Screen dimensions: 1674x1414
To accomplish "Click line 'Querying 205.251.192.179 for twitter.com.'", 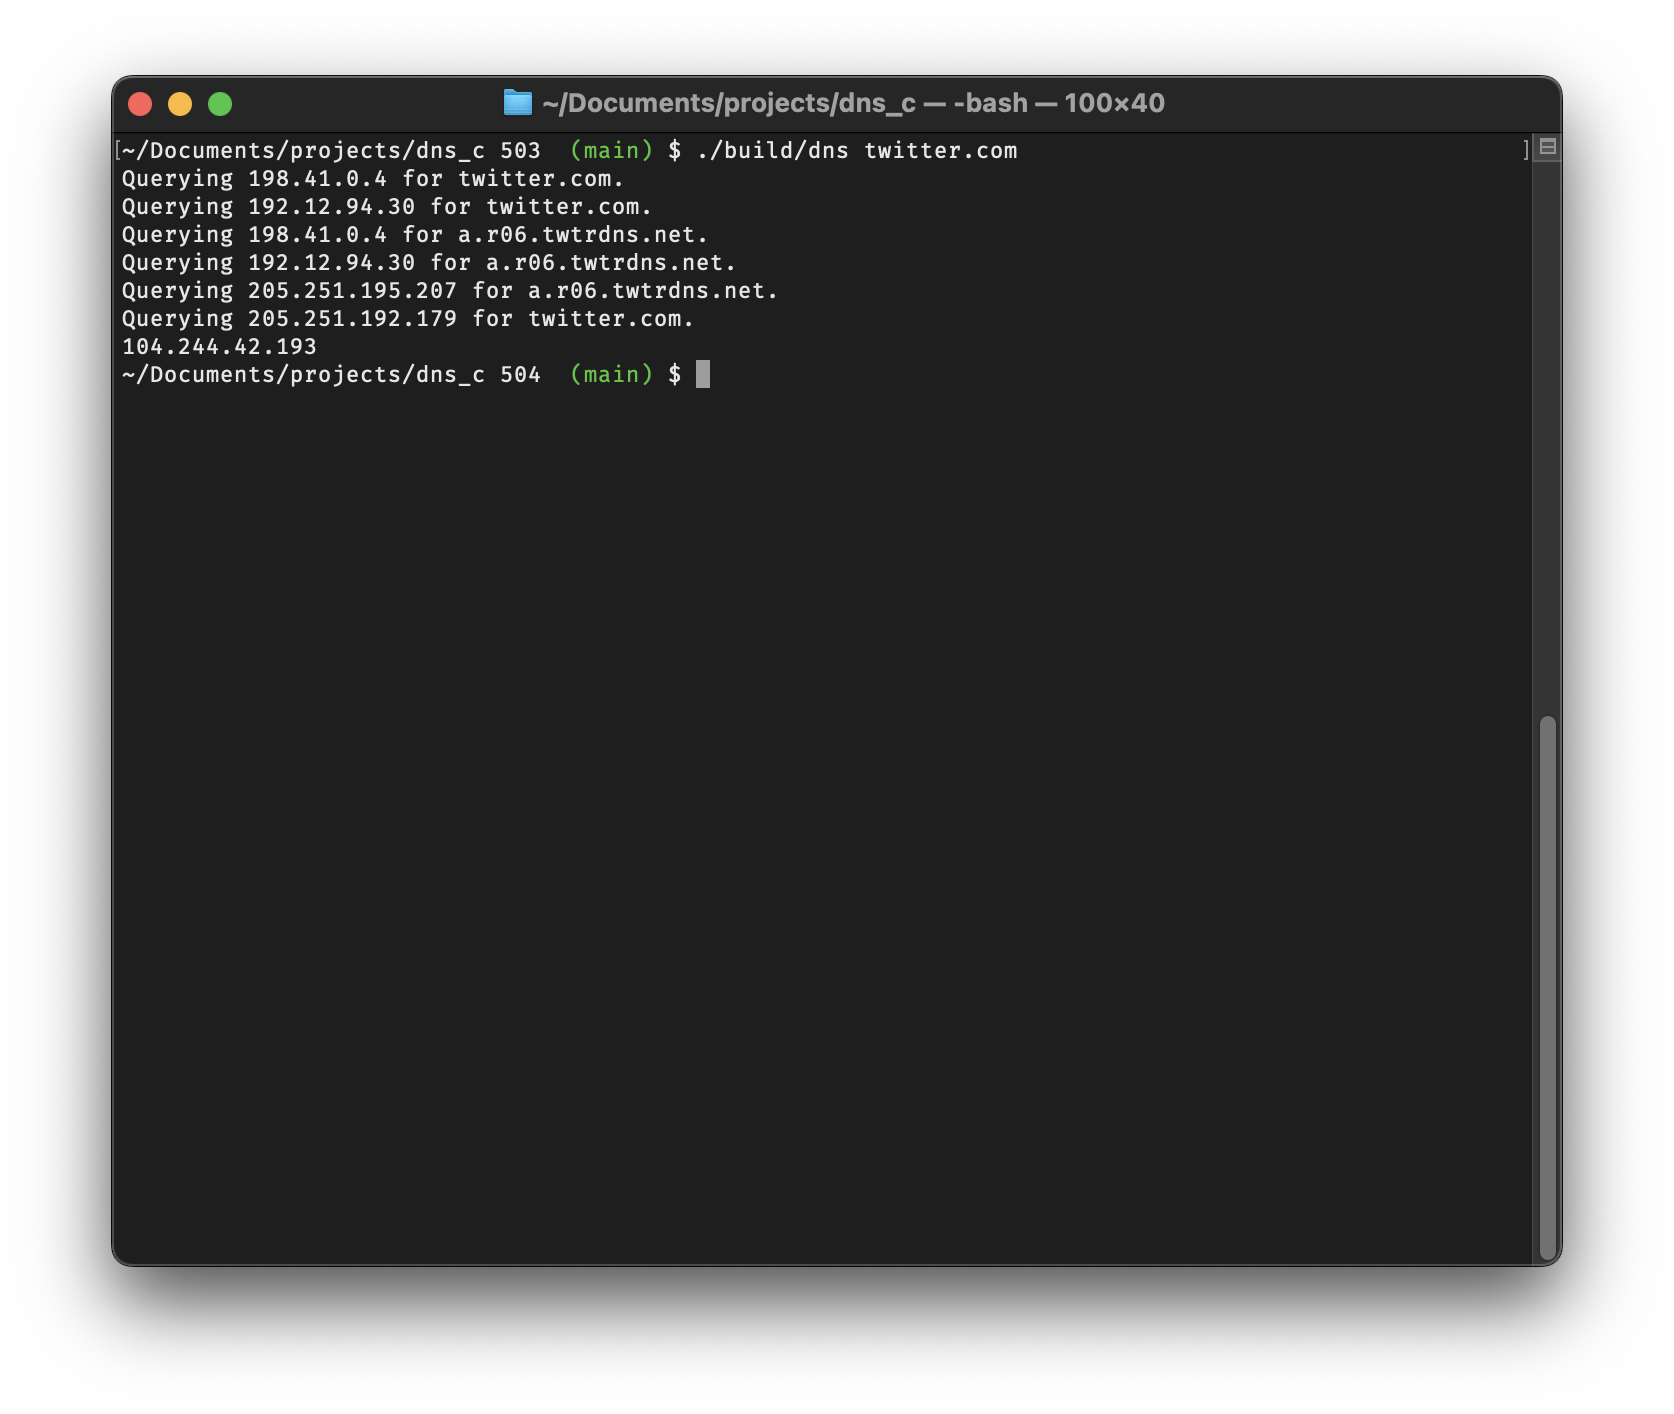I will [407, 319].
